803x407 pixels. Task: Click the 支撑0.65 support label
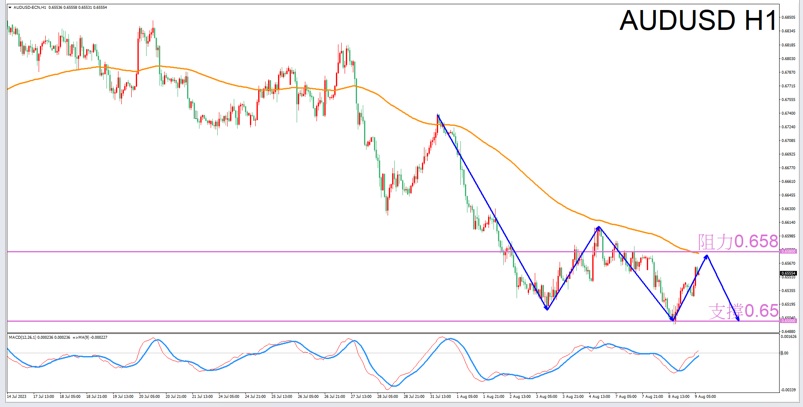point(744,311)
